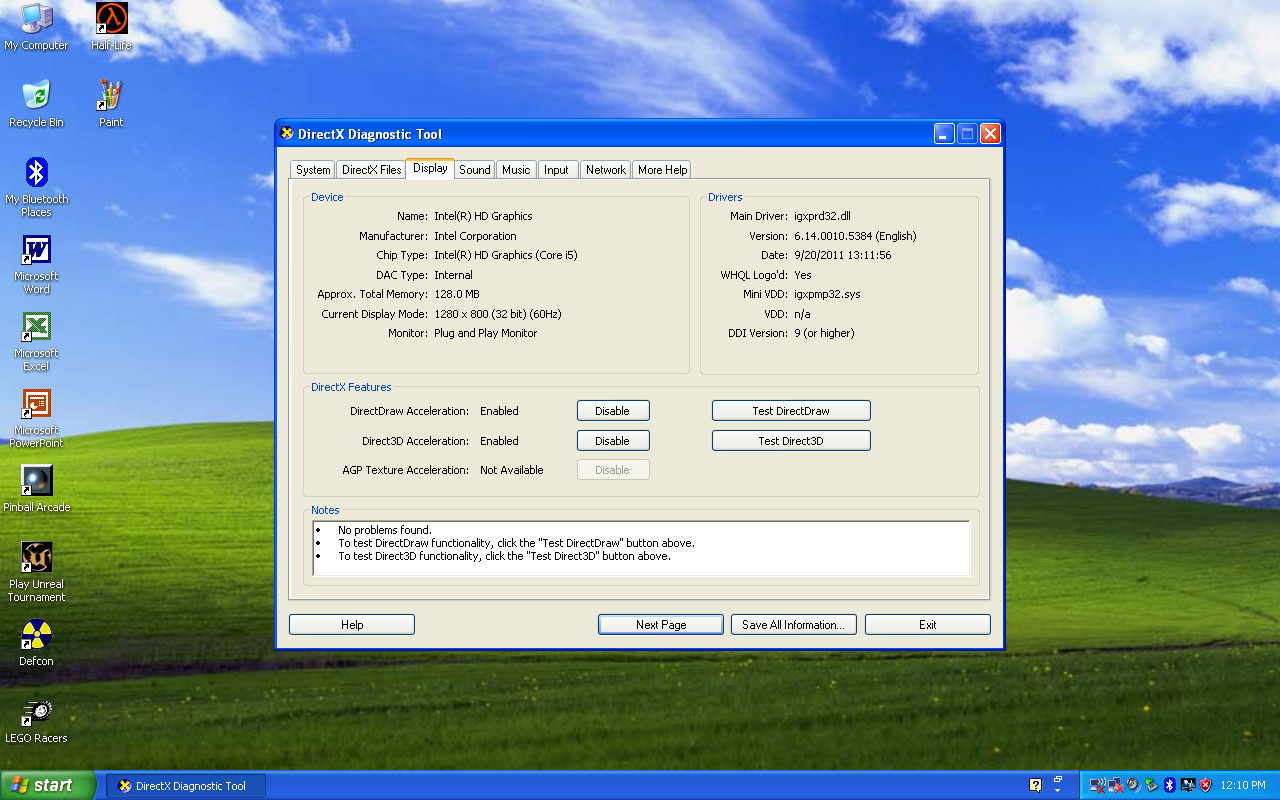Click DirectX Diagnostic Tool taskbar button
Image resolution: width=1280 pixels, height=800 pixels.
point(187,786)
